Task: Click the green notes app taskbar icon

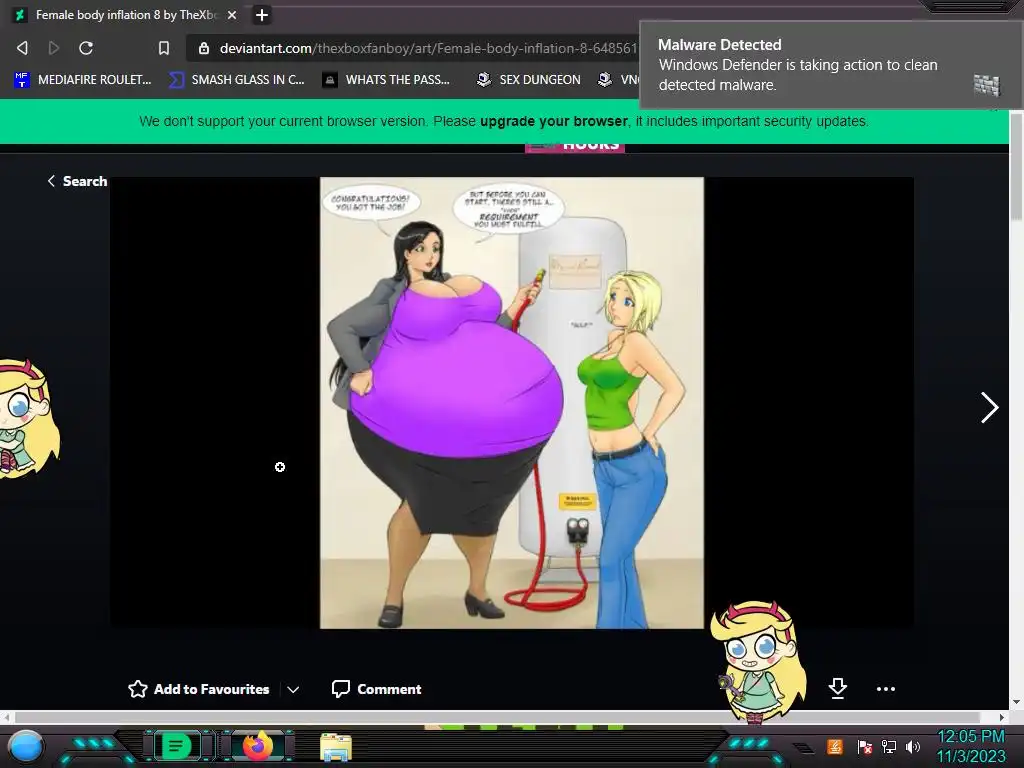Action: pos(175,746)
